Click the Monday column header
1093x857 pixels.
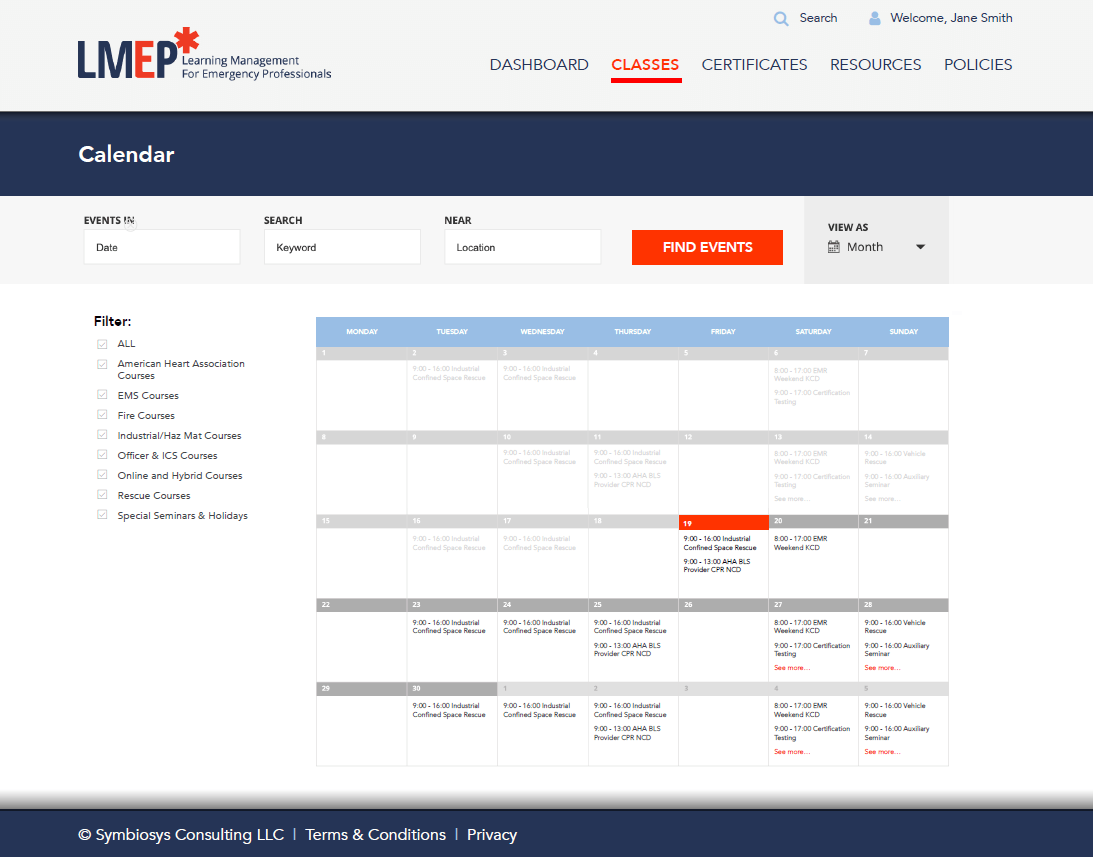point(362,332)
